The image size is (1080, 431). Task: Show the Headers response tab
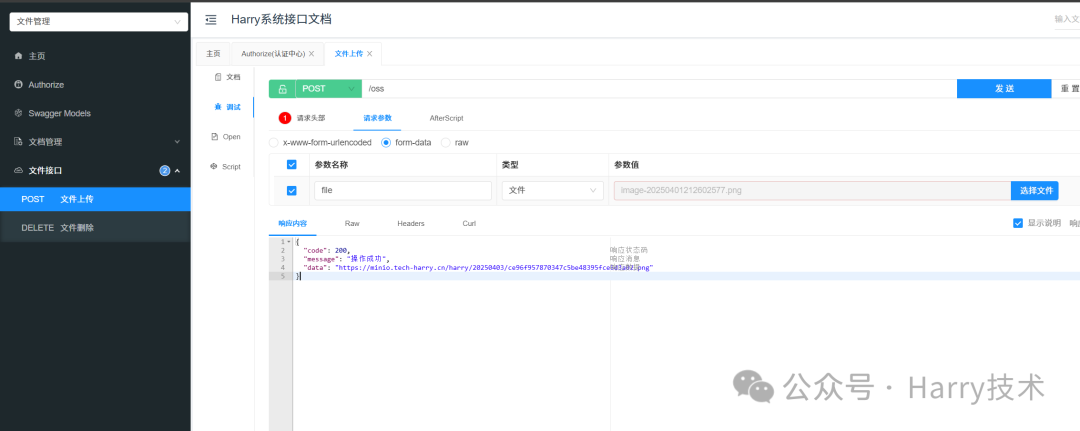(411, 224)
